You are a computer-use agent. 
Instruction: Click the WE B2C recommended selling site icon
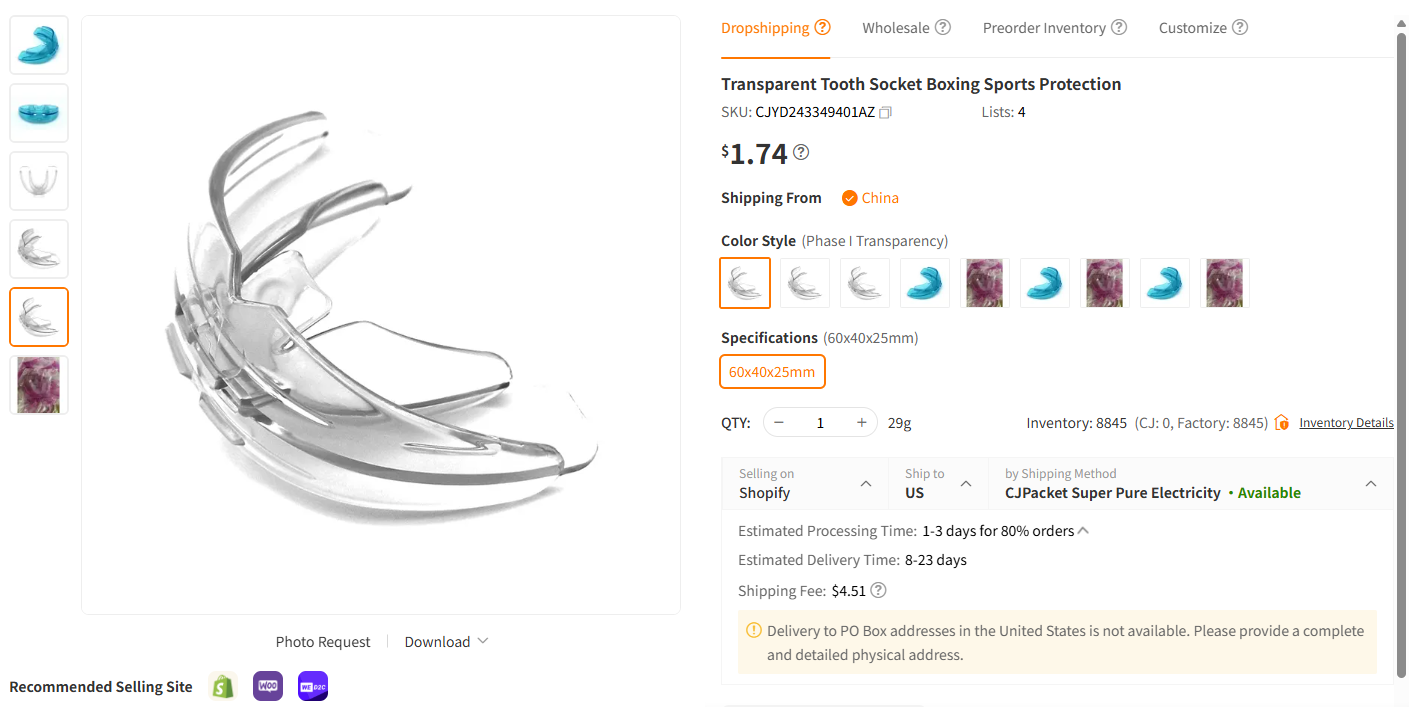tap(312, 686)
